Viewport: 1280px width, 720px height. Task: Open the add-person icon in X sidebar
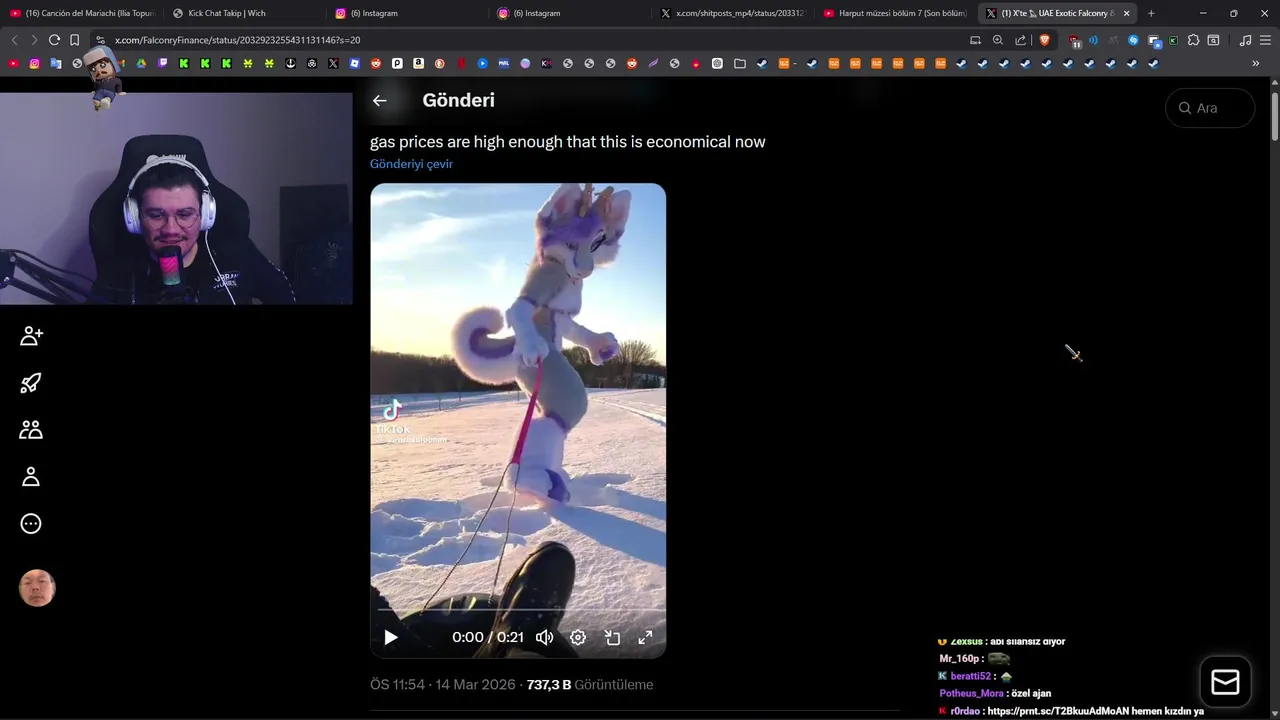[31, 336]
